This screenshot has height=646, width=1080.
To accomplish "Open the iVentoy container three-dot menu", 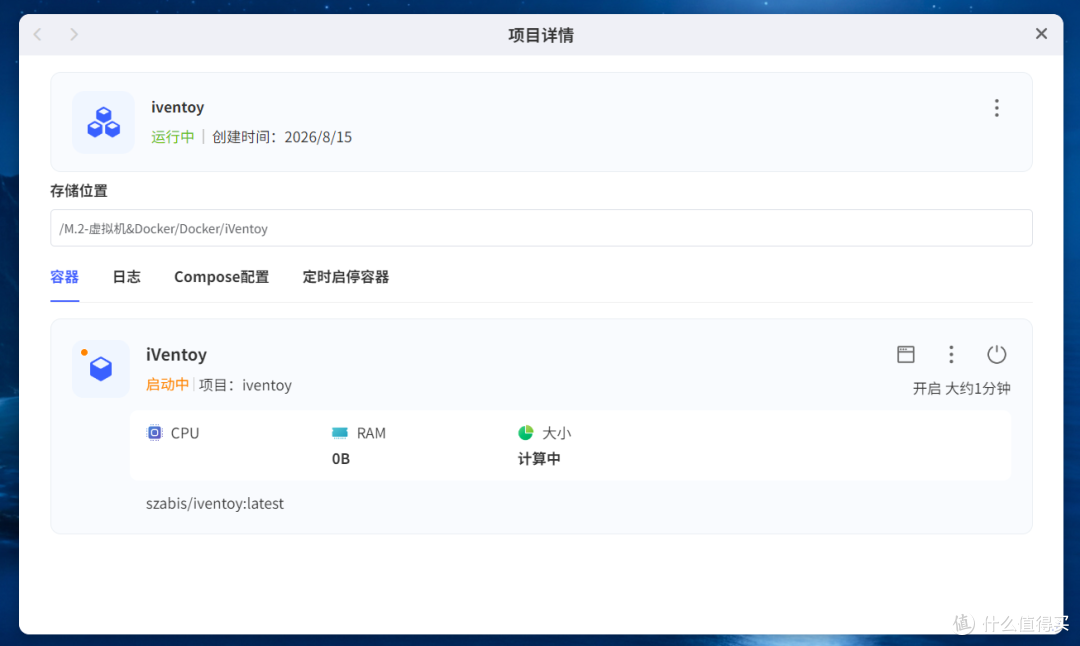I will pyautogui.click(x=951, y=354).
